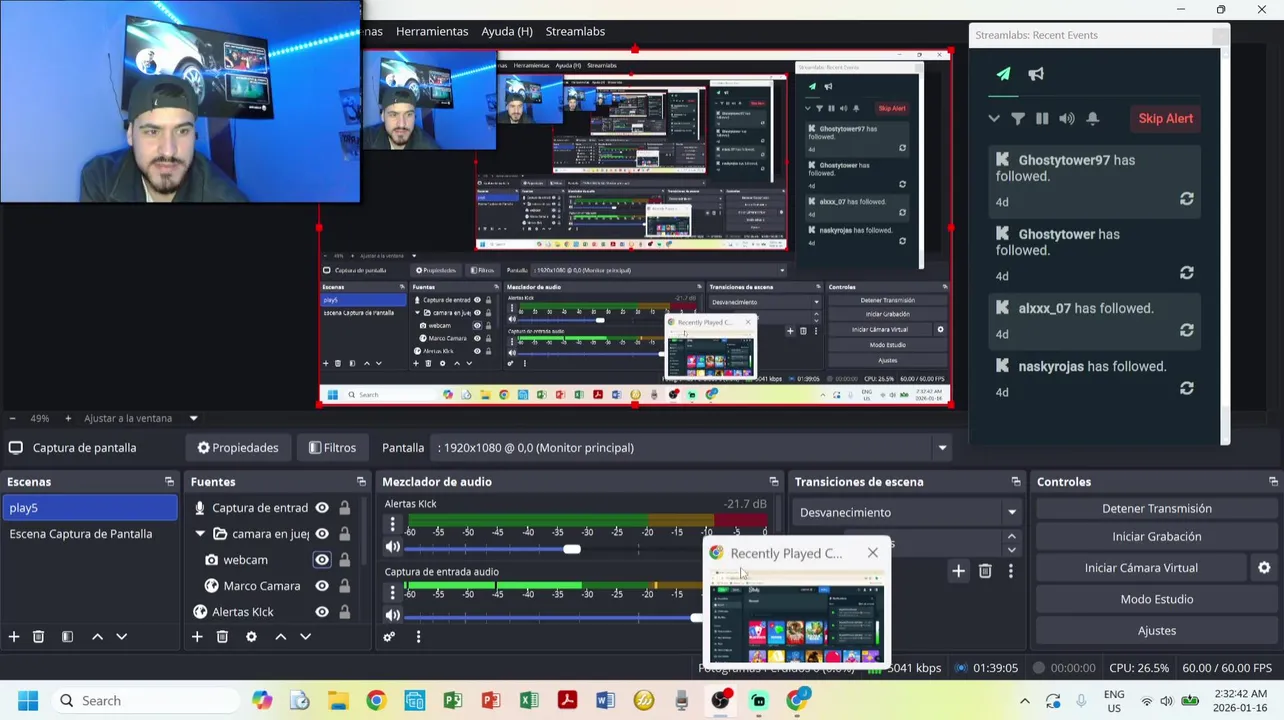Screen dimensions: 1284x720
Task: Lock the webcam source
Action: tap(344, 560)
